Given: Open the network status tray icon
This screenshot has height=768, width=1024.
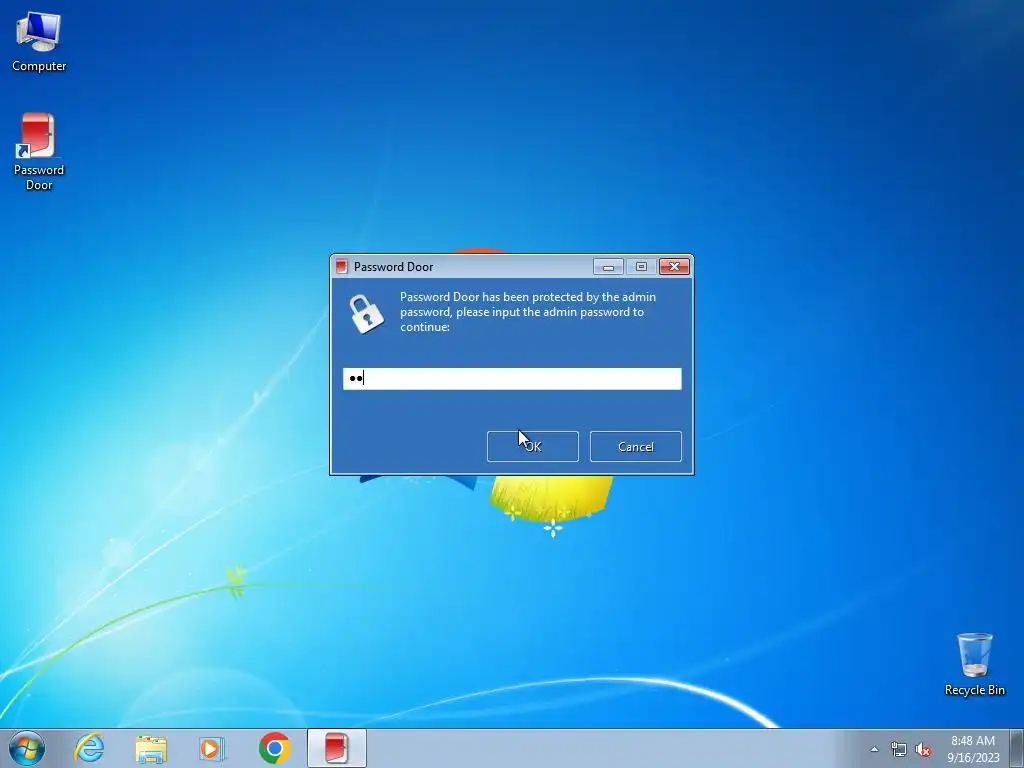Looking at the screenshot, I should click(899, 749).
